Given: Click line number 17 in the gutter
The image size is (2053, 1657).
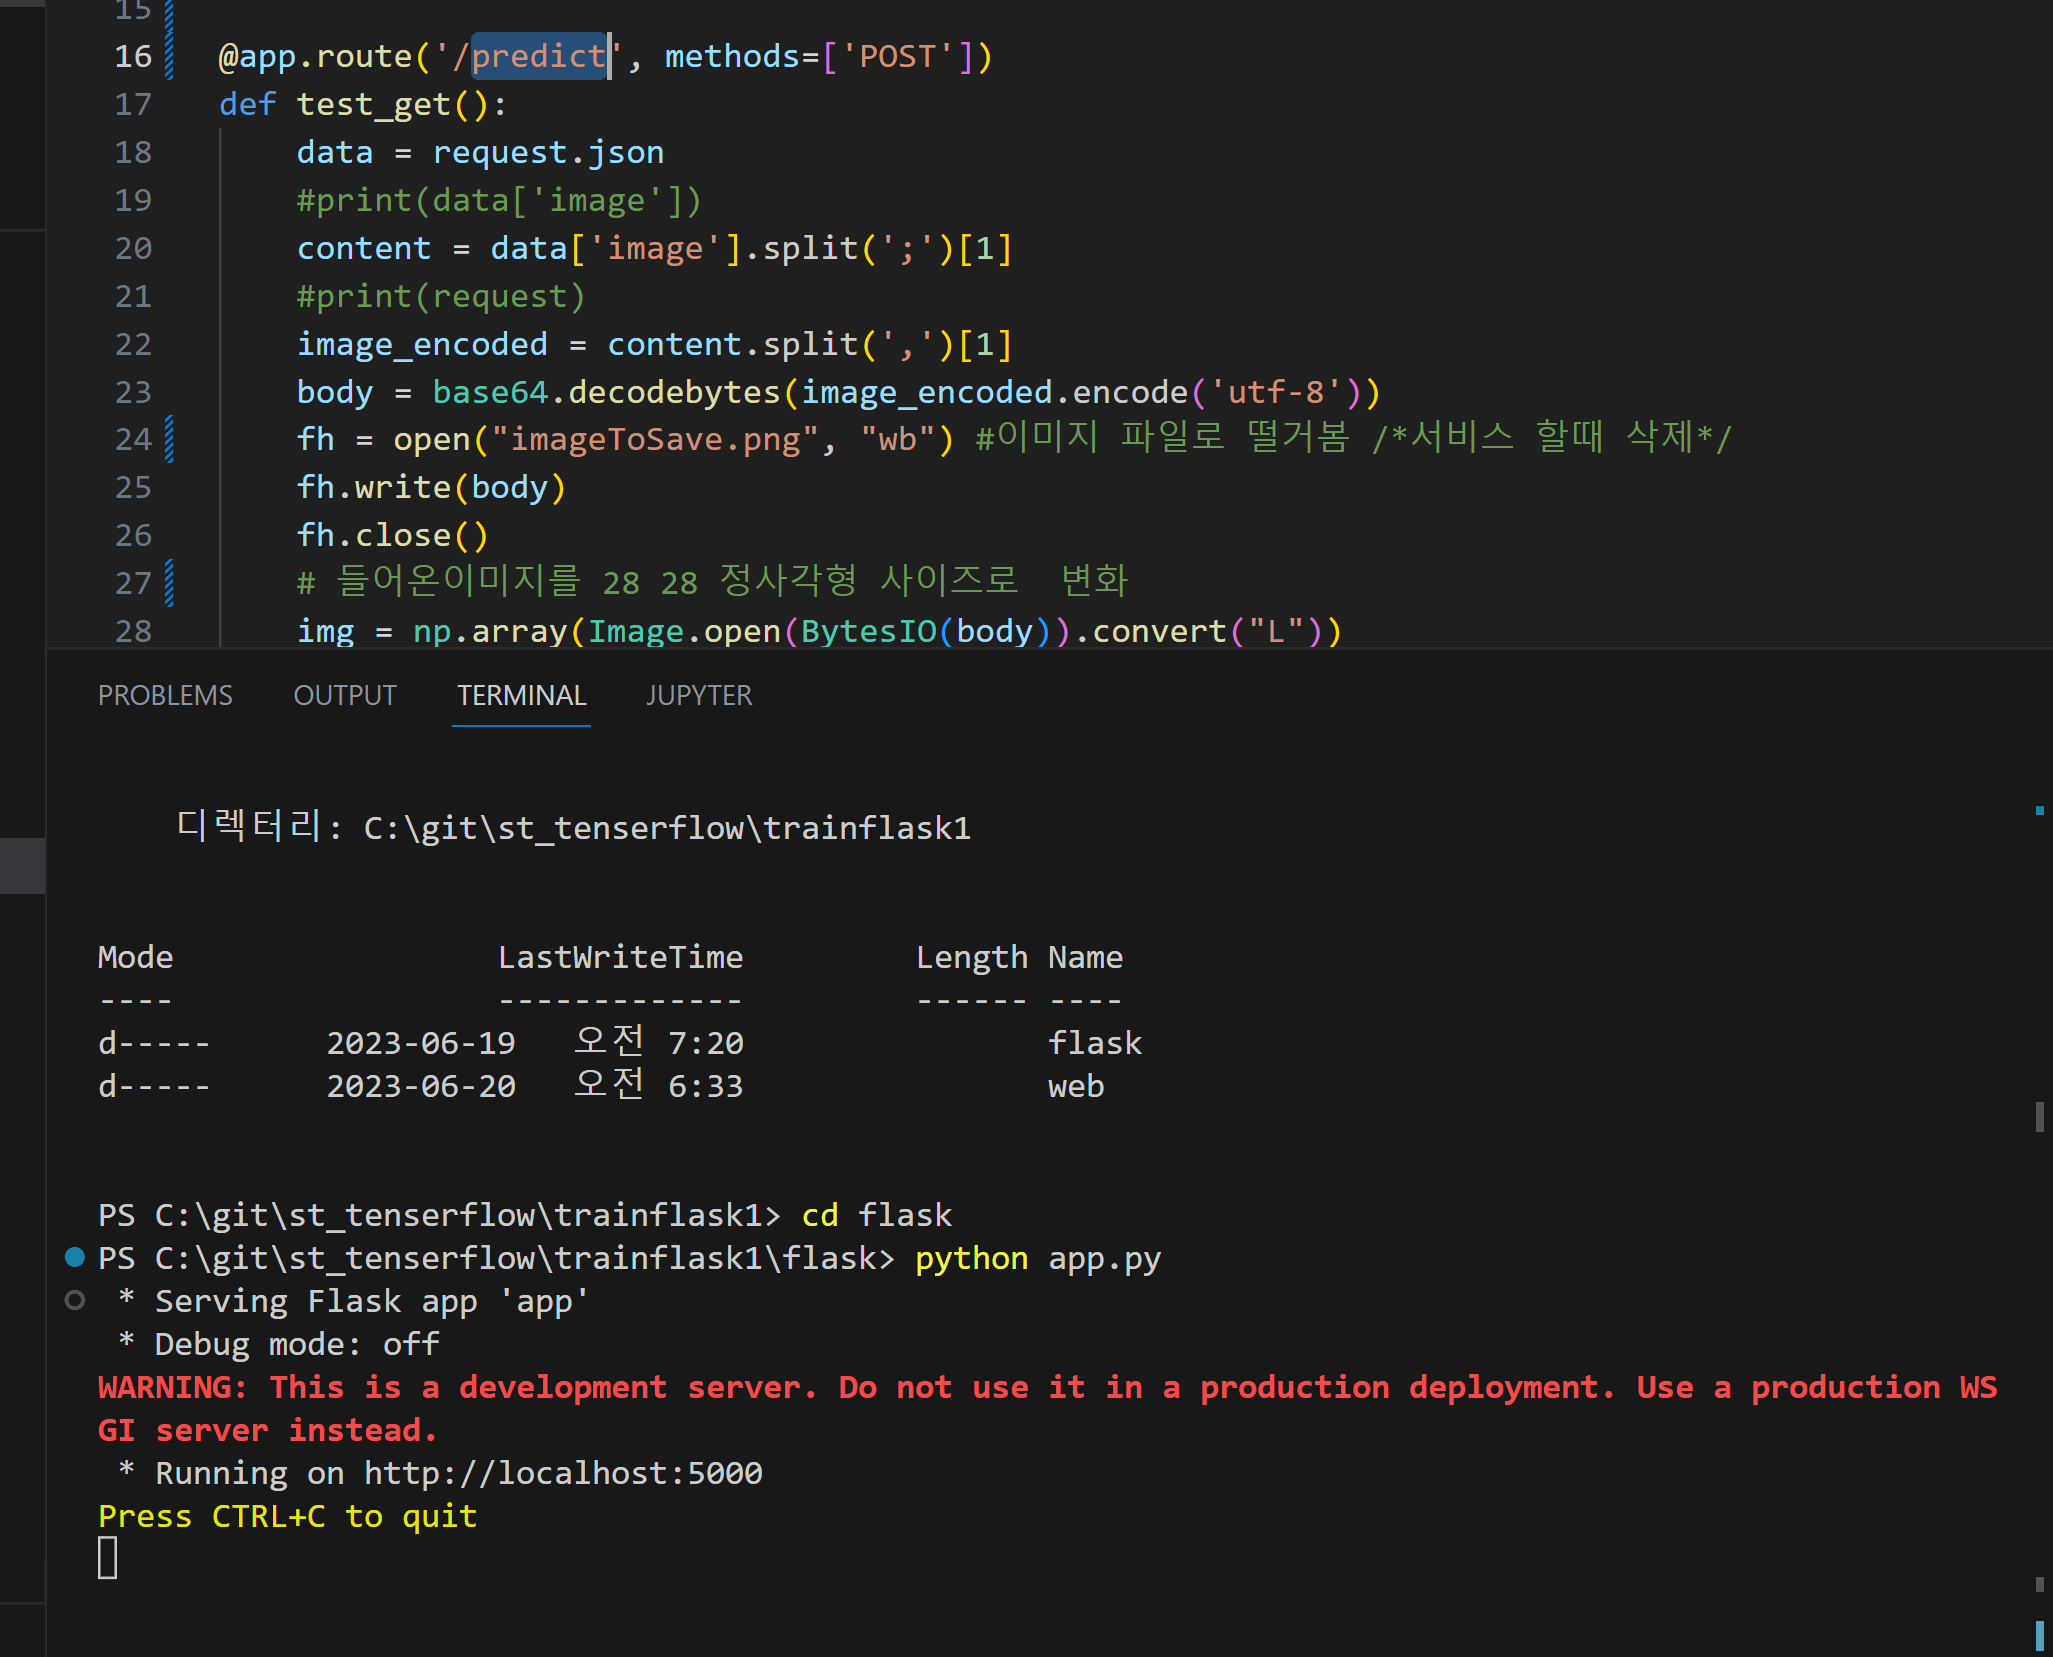Looking at the screenshot, I should [133, 104].
